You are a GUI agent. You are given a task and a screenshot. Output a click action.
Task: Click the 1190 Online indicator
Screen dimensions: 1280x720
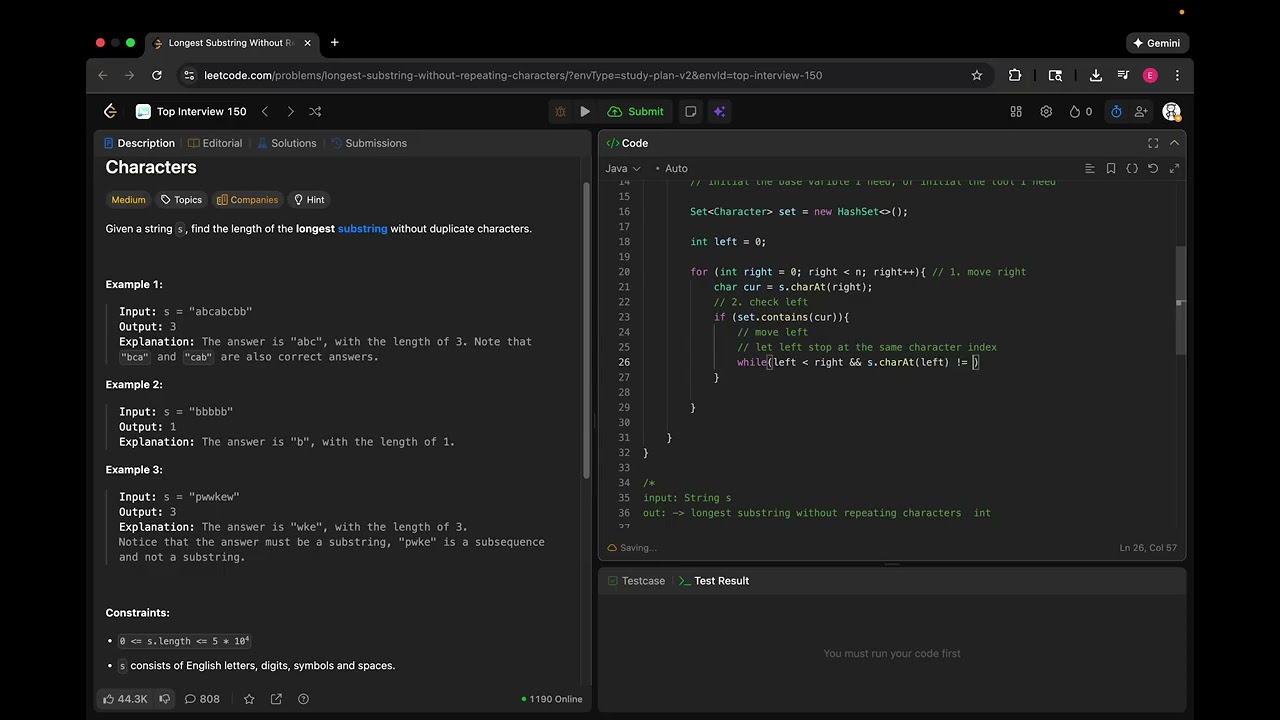552,699
